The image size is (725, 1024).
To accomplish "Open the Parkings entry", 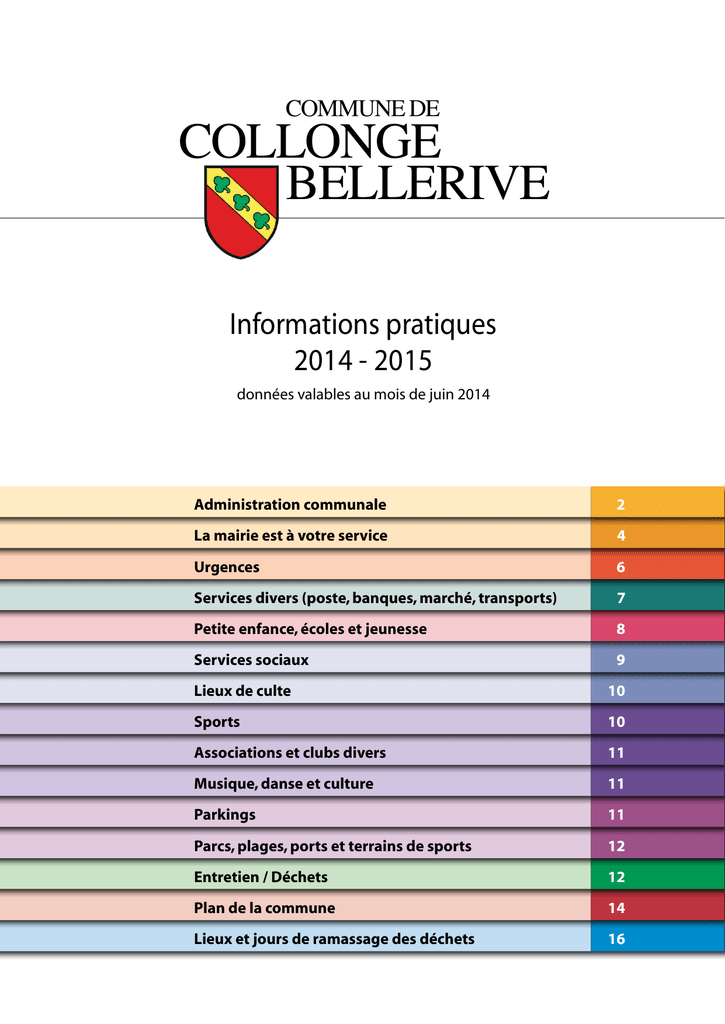I will [x=225, y=815].
